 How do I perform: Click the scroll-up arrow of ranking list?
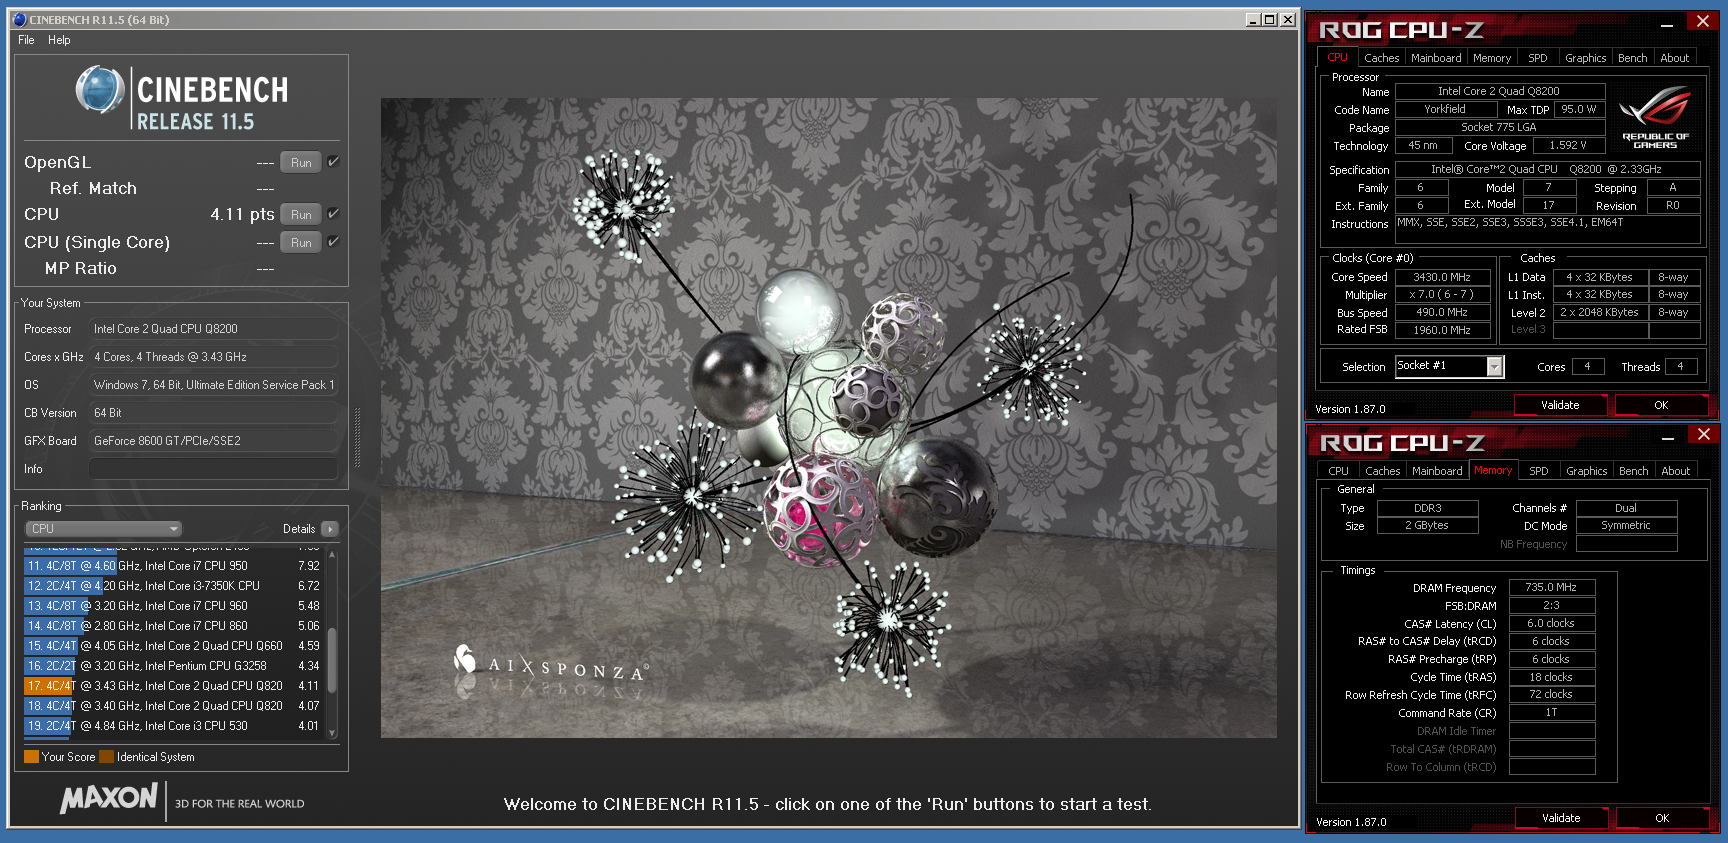click(332, 554)
